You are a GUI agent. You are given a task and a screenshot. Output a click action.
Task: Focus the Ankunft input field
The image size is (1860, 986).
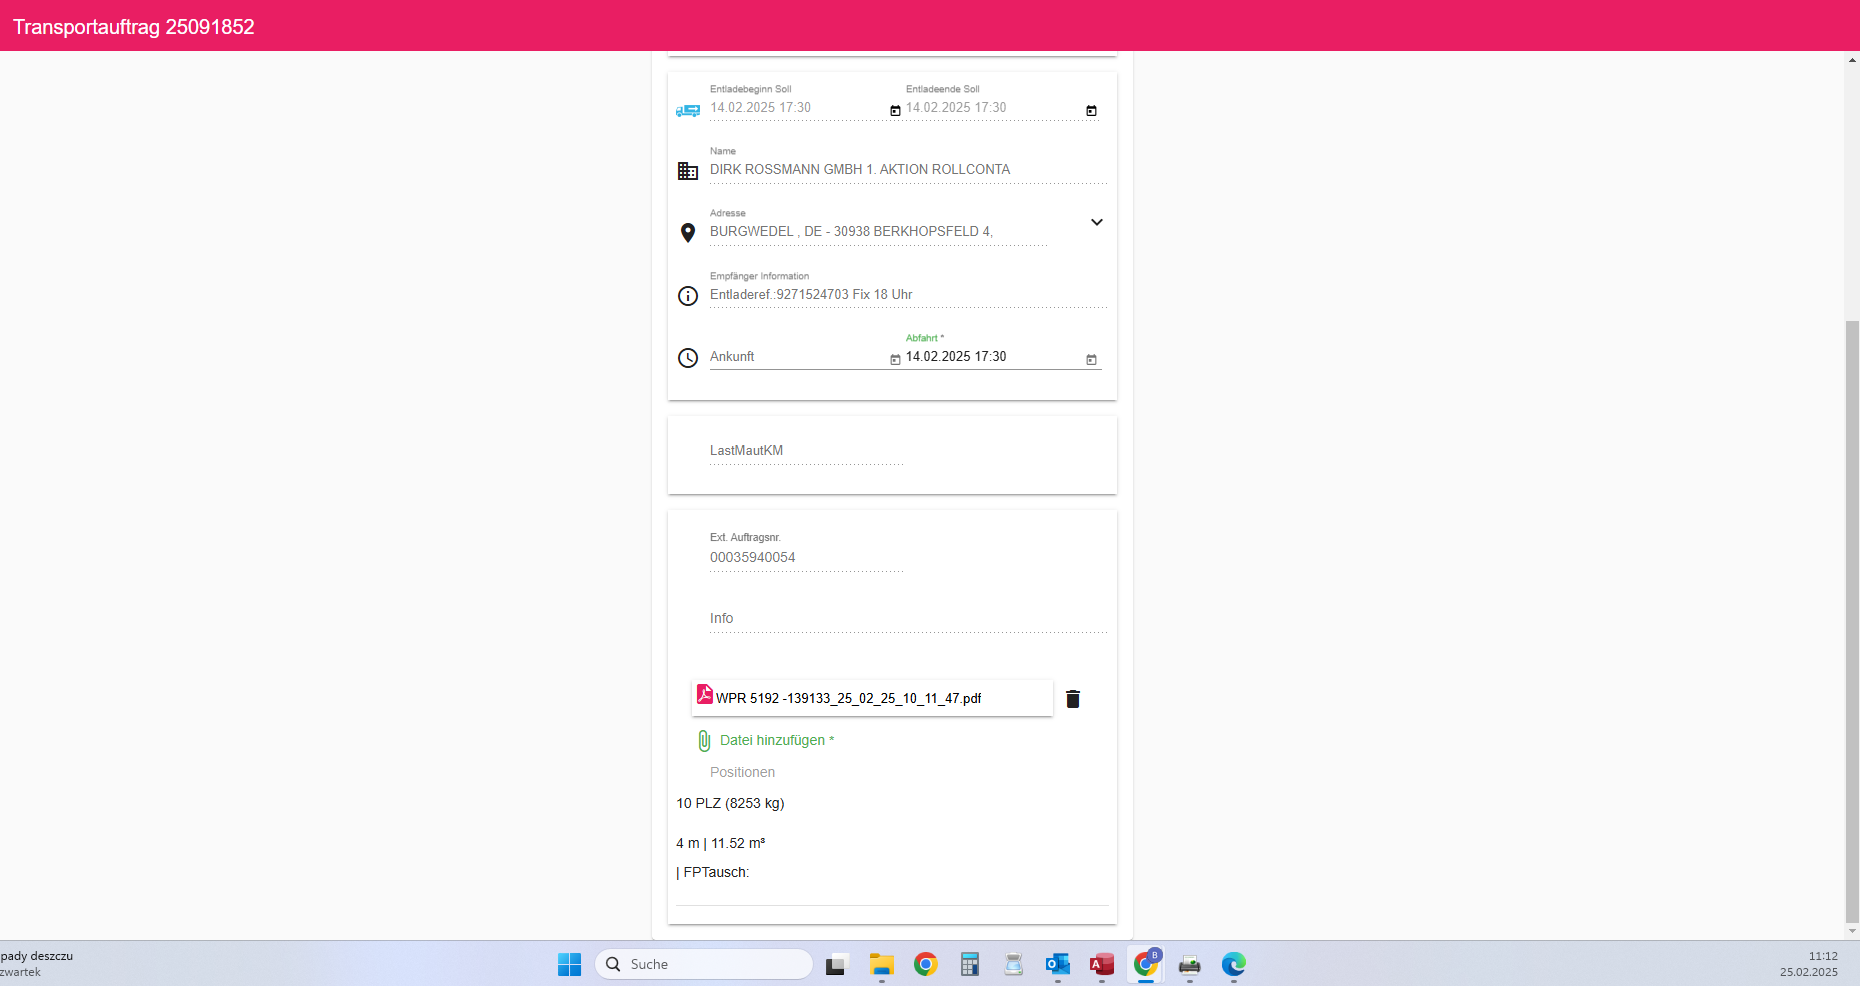(x=797, y=357)
